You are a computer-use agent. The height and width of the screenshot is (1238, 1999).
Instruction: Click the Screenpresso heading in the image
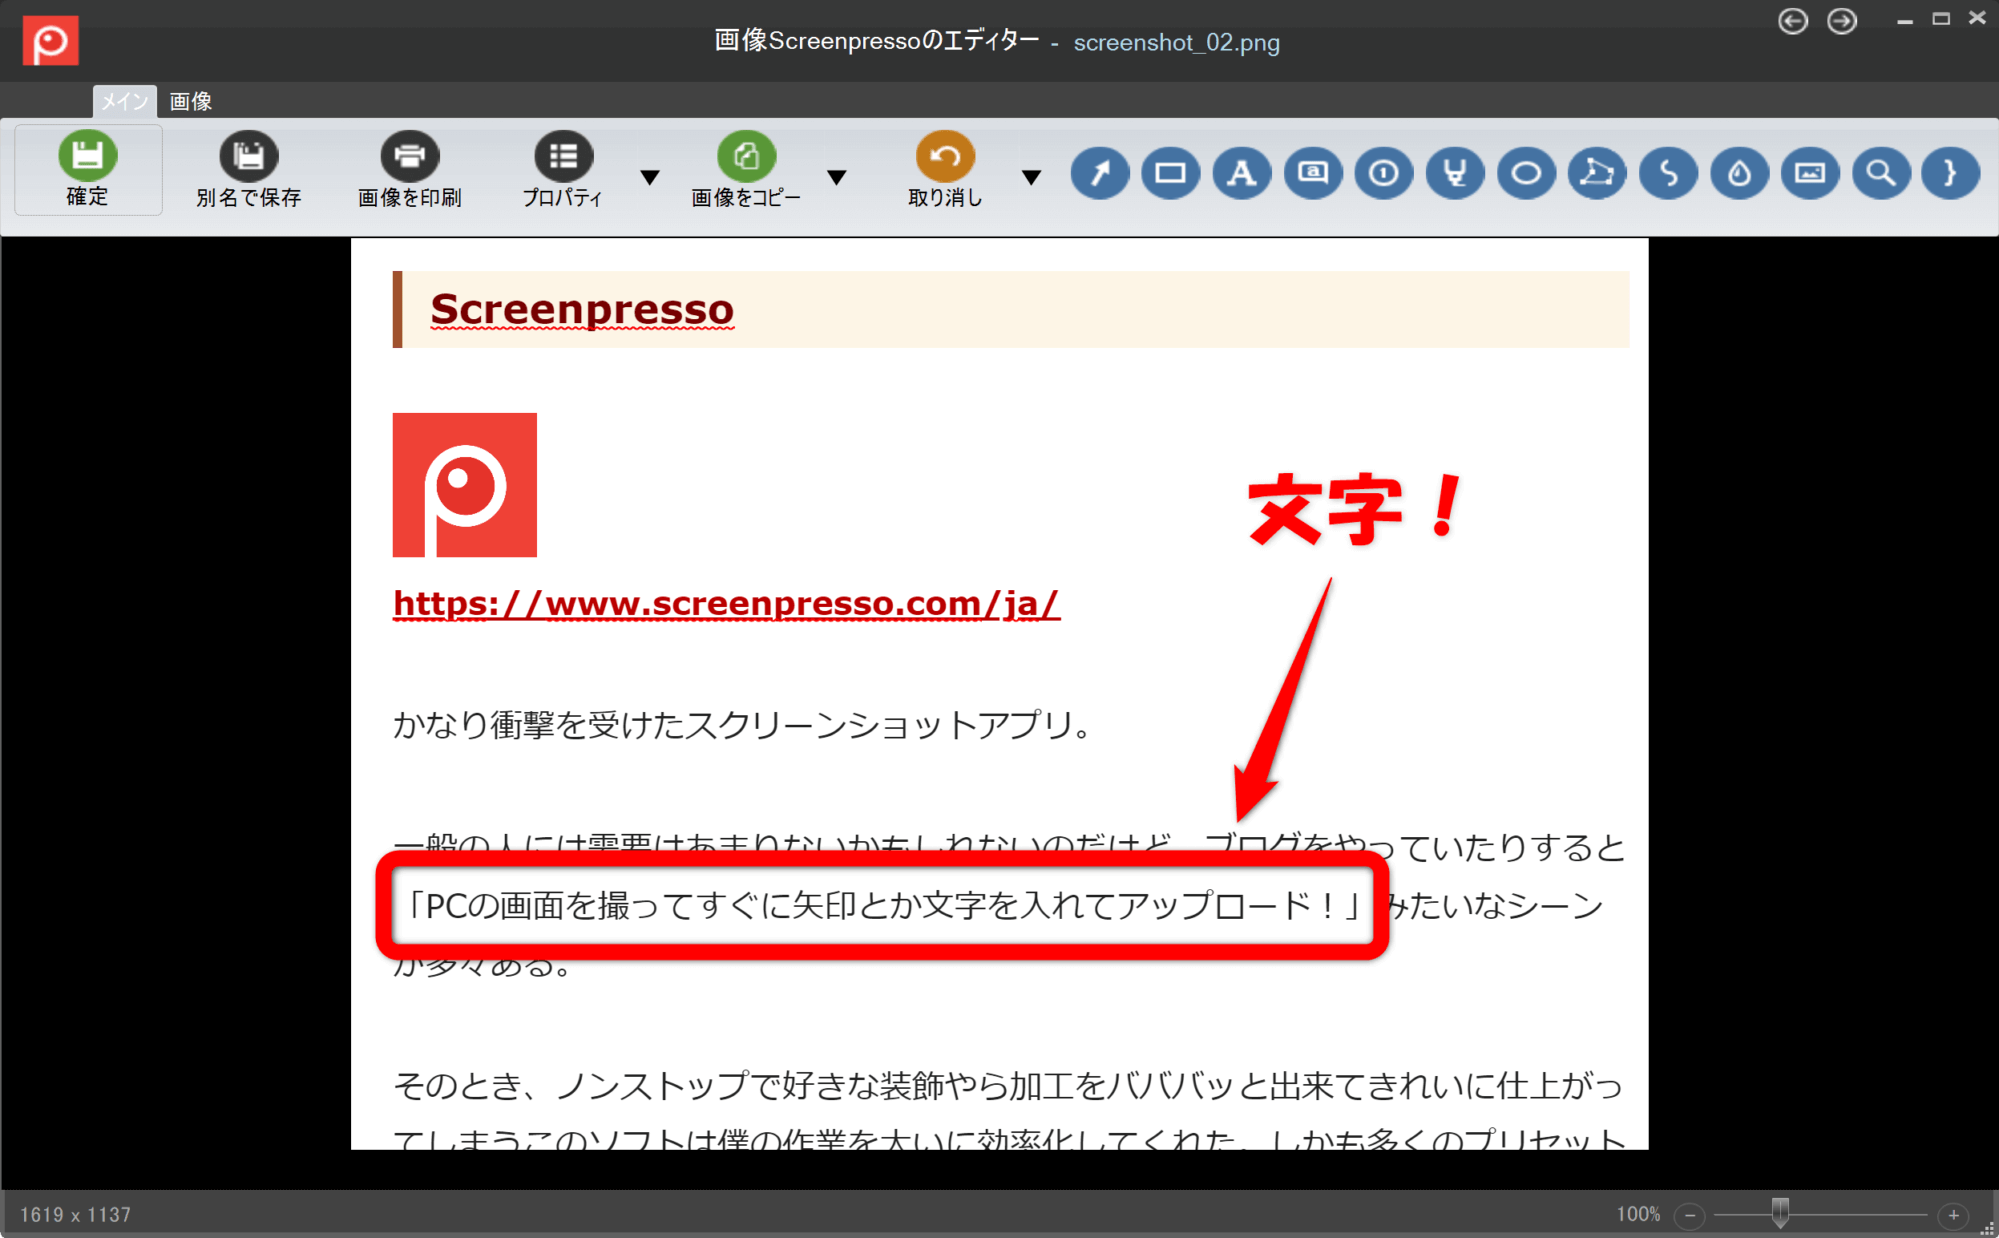(582, 309)
